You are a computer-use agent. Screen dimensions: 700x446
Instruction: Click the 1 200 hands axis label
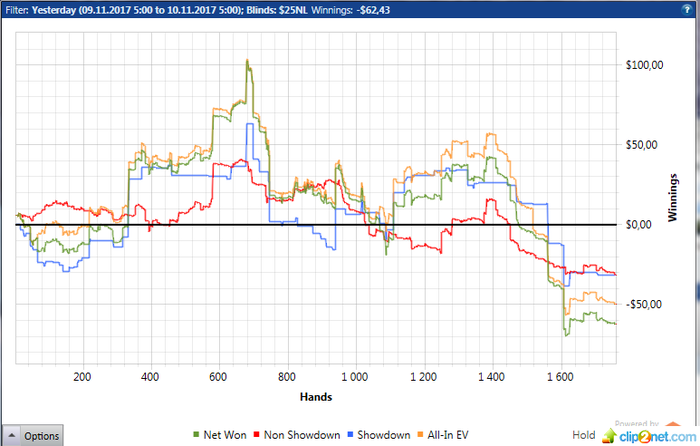(x=423, y=377)
